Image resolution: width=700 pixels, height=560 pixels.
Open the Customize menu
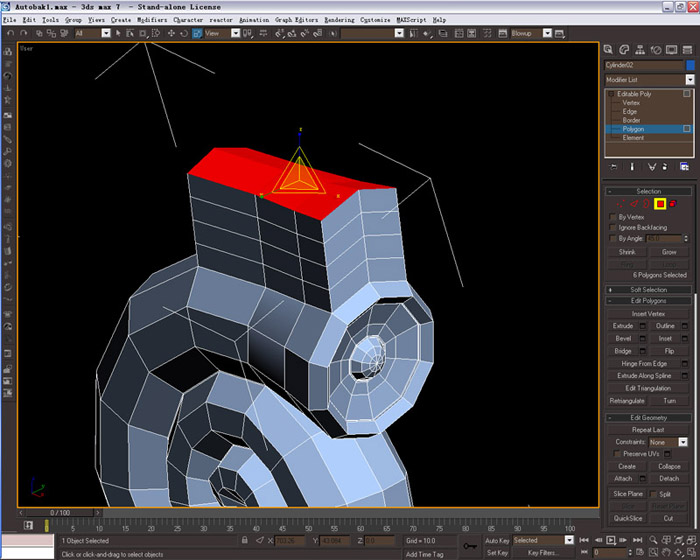coord(375,20)
